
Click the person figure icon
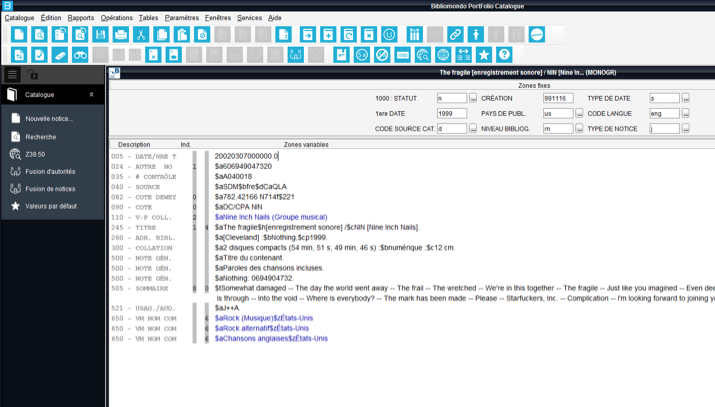coord(476,34)
